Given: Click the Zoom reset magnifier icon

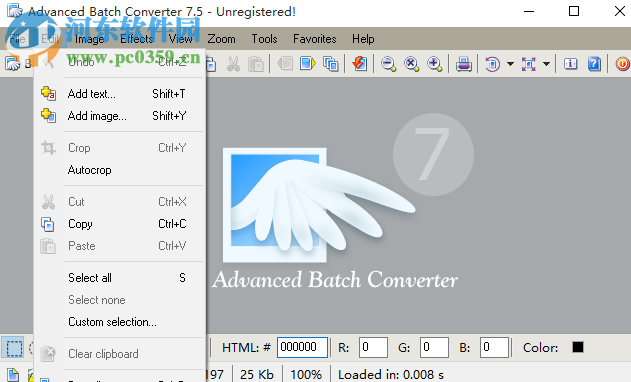Looking at the screenshot, I should [x=411, y=64].
